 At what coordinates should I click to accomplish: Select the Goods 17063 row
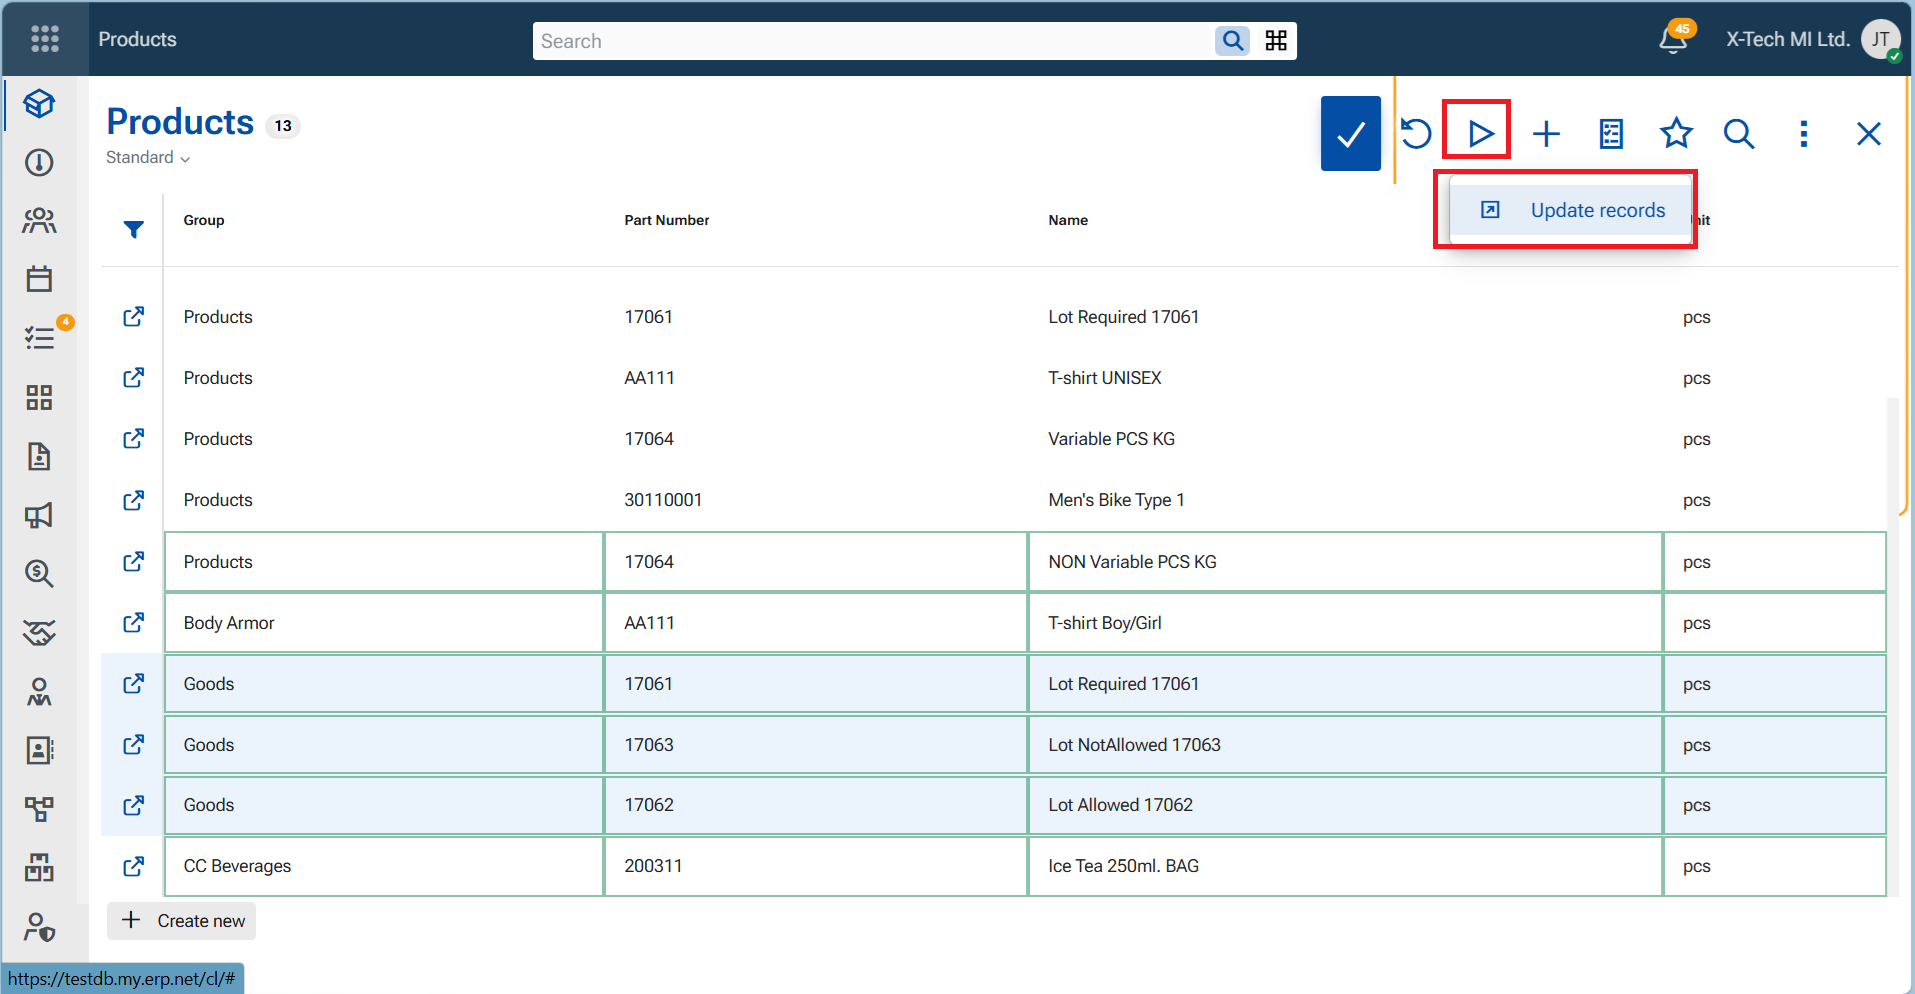point(1025,744)
